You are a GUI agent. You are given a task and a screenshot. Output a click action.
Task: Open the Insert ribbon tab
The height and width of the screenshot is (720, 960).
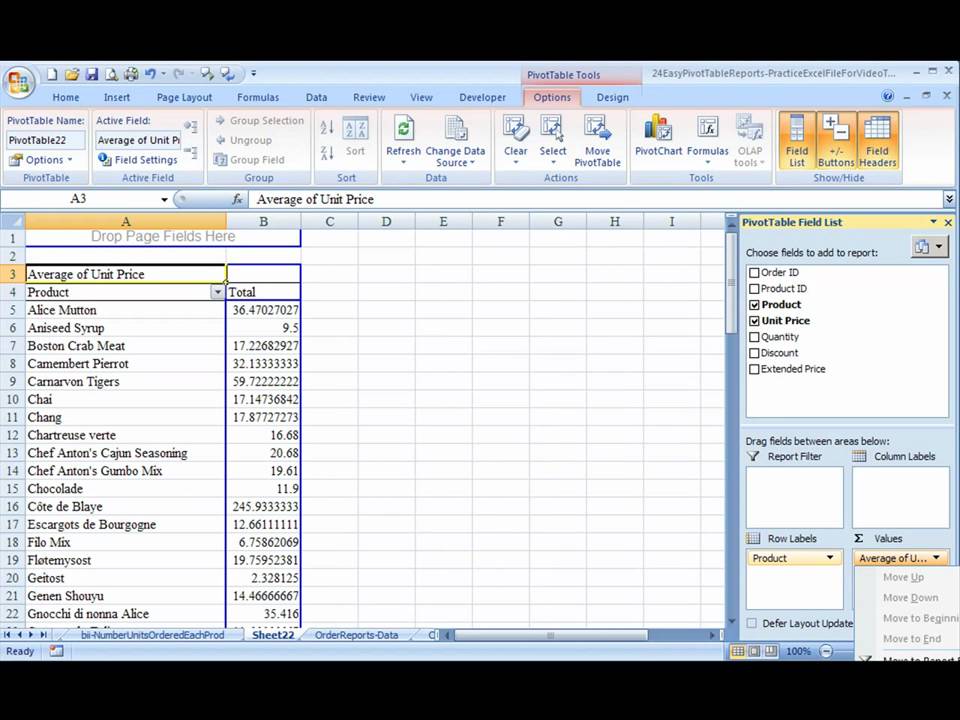(x=116, y=97)
